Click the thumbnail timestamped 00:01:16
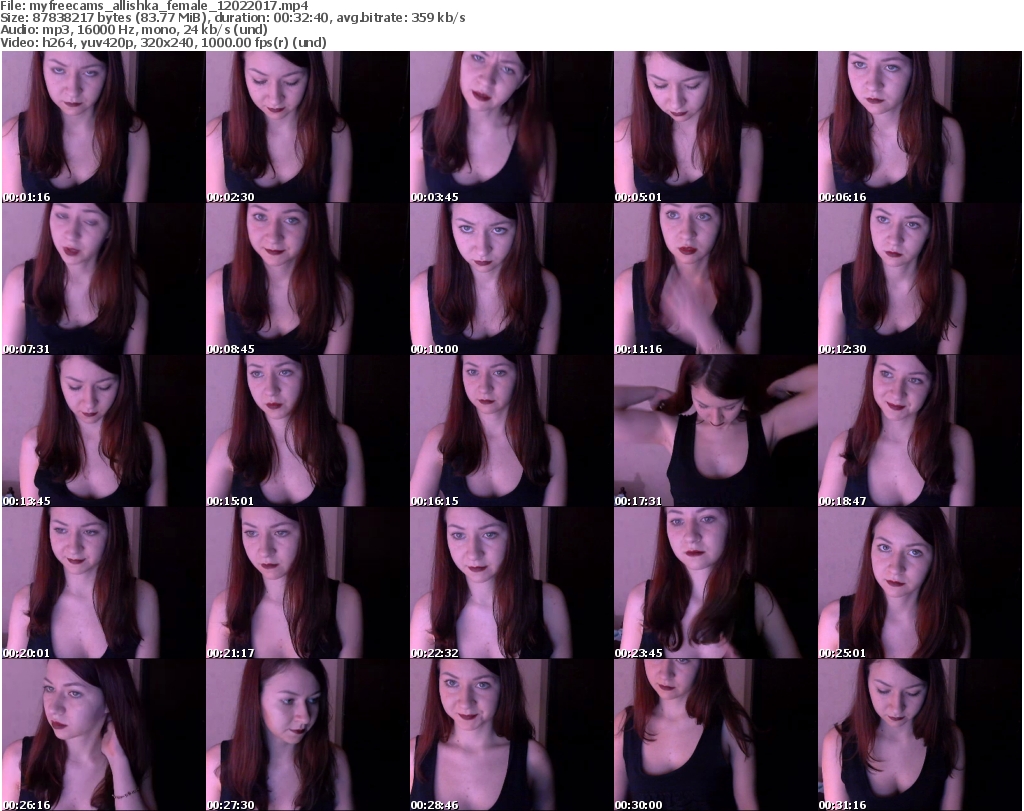Screen dimensions: 1024x811 pyautogui.click(x=103, y=127)
